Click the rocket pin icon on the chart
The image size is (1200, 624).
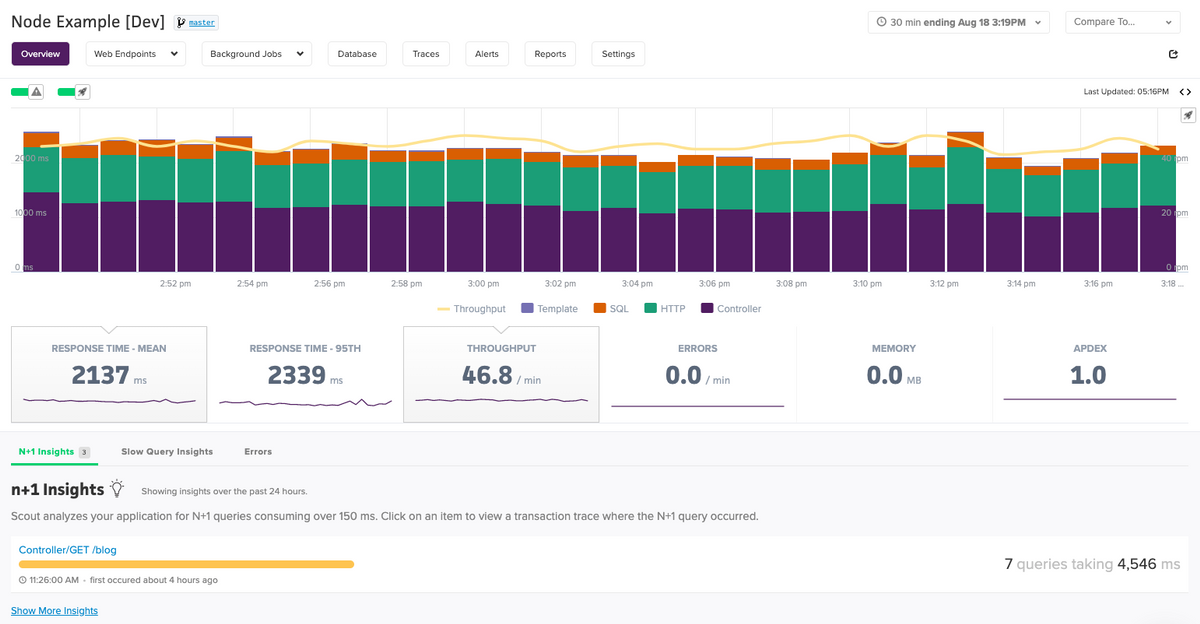click(x=1188, y=114)
